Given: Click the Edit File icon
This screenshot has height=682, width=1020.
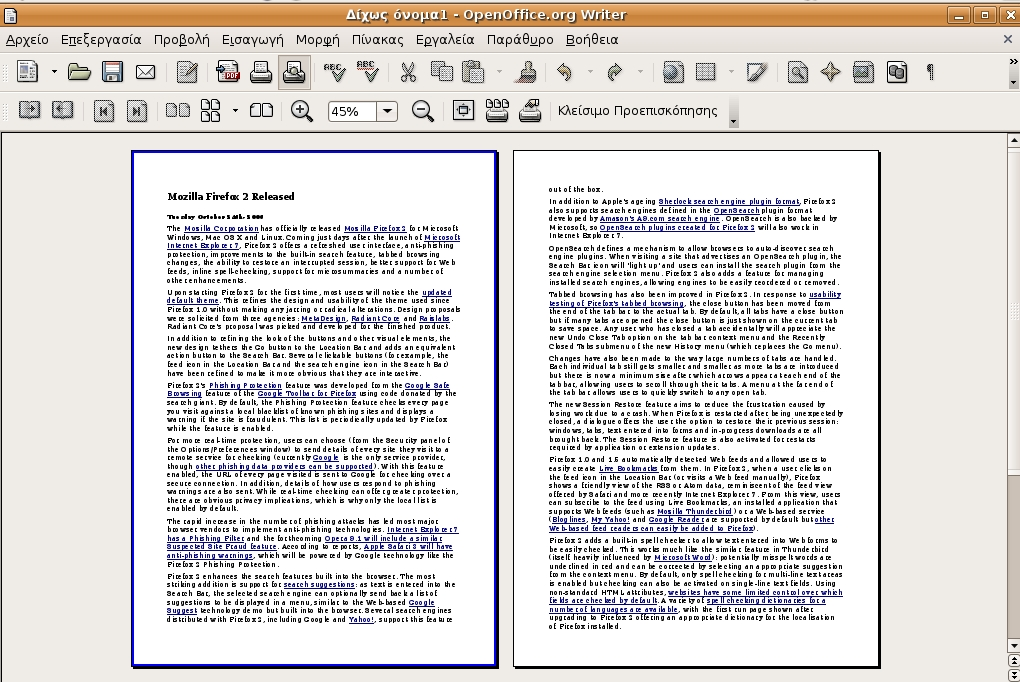Looking at the screenshot, I should coord(187,72).
